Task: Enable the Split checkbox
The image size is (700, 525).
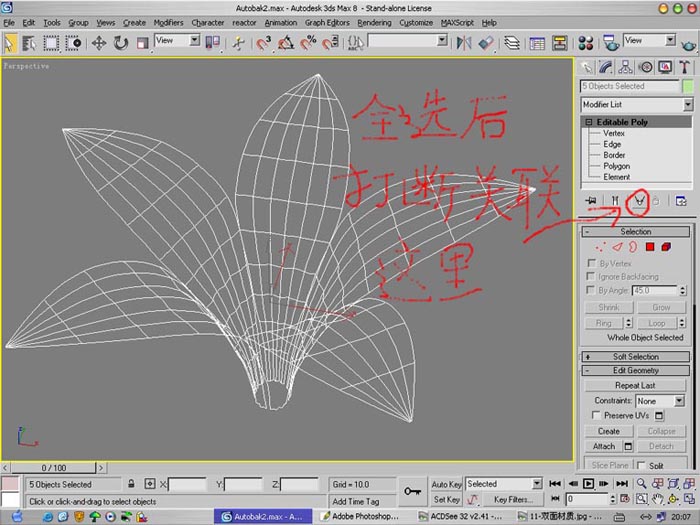Action: tap(642, 465)
